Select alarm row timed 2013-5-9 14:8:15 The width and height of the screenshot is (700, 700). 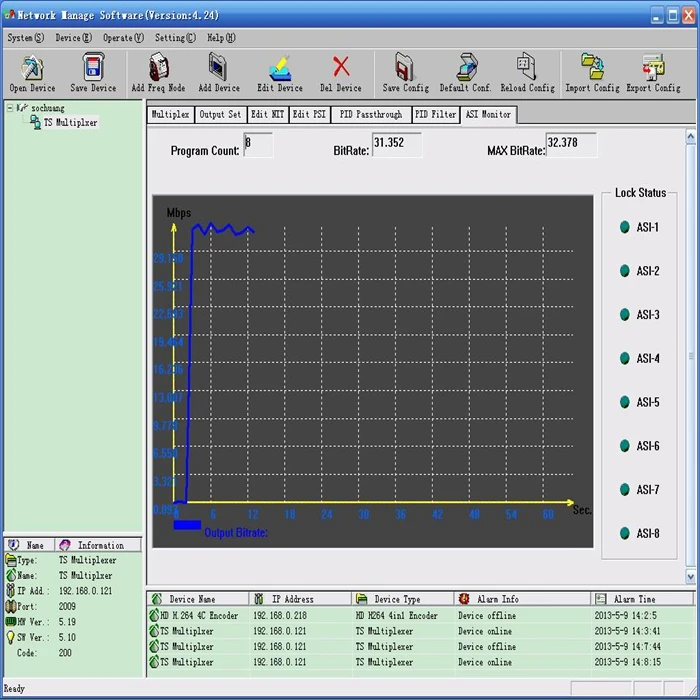point(421,662)
